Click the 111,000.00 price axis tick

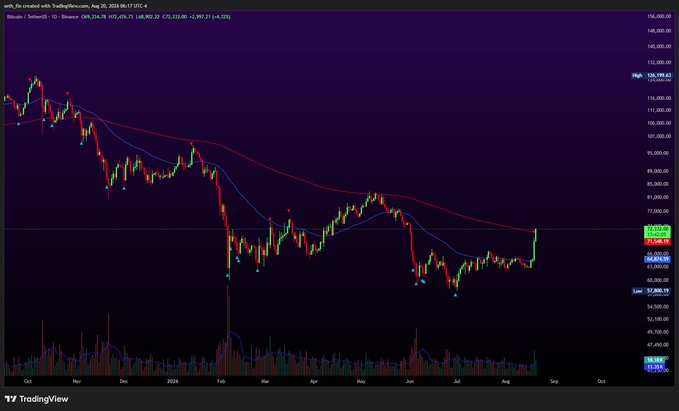pyautogui.click(x=658, y=110)
